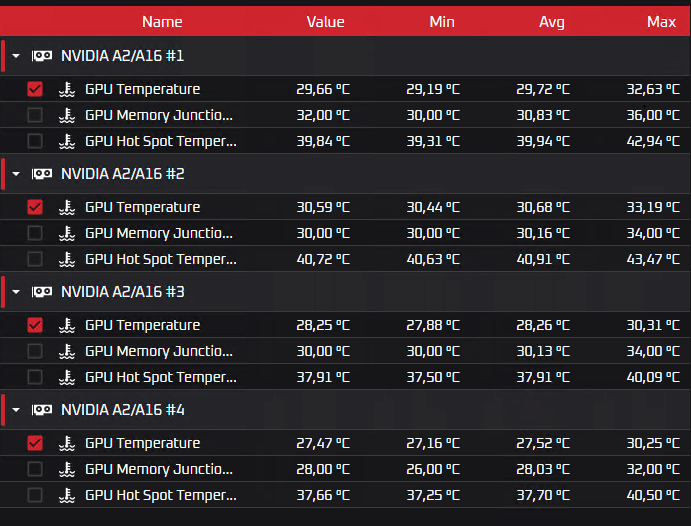Click the 29,66 °C value cell
Screen dimensions: 691x526
point(323,89)
